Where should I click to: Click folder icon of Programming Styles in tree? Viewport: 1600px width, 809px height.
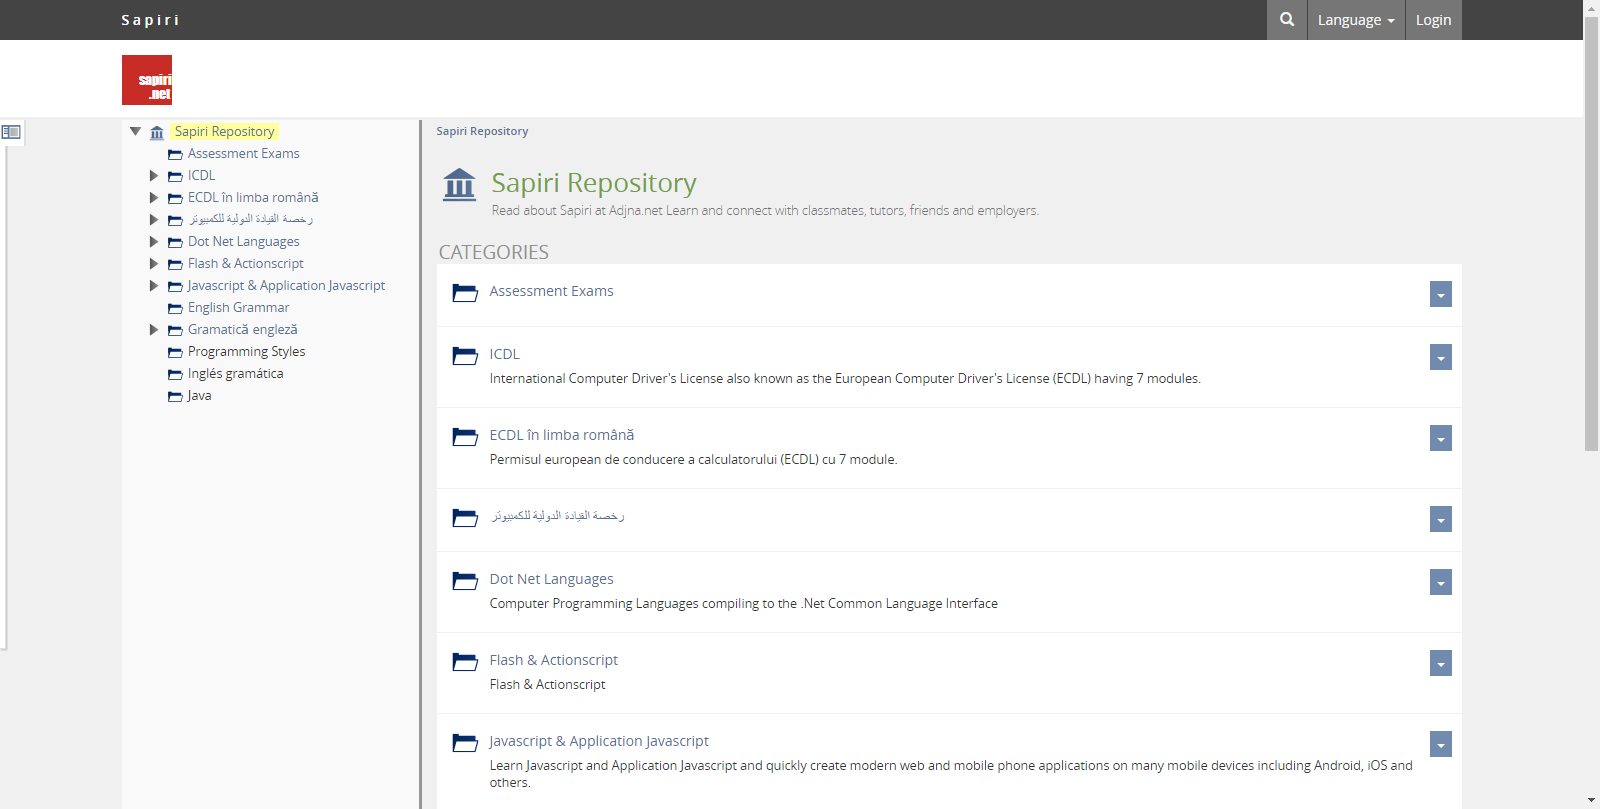175,352
